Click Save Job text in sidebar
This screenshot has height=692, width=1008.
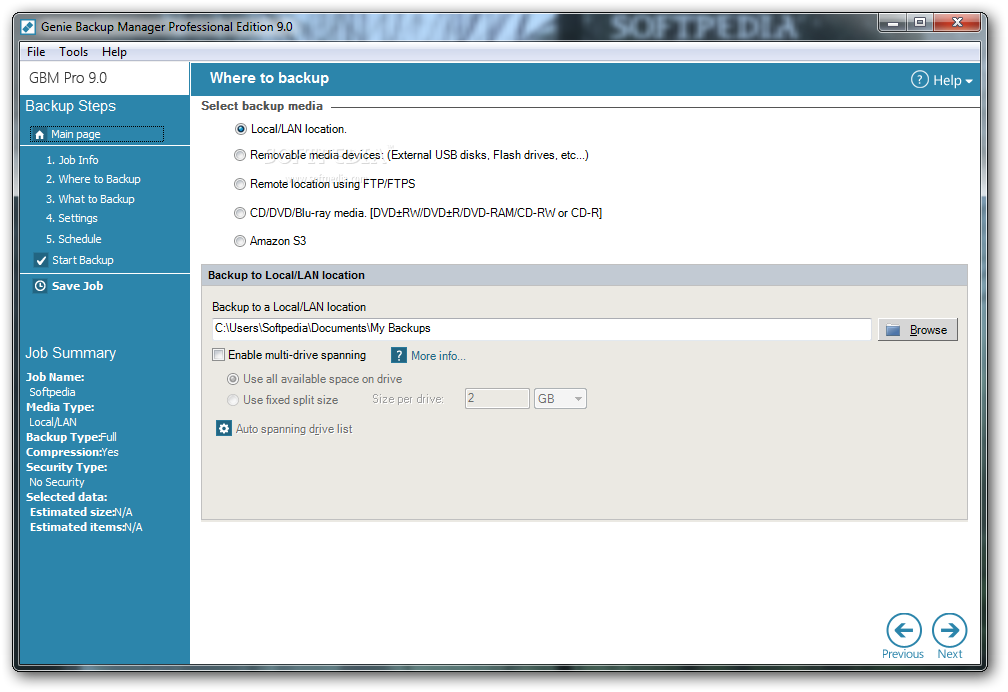[77, 286]
